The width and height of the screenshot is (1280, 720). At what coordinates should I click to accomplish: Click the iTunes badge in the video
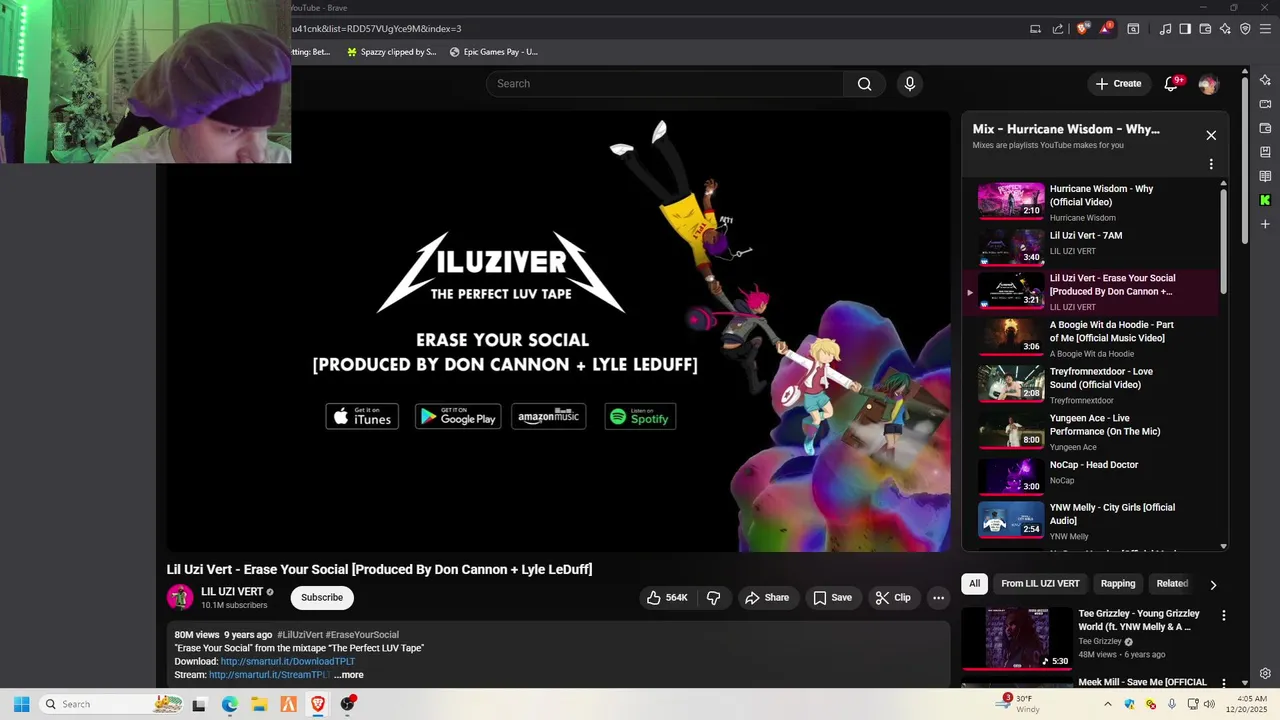pyautogui.click(x=362, y=417)
